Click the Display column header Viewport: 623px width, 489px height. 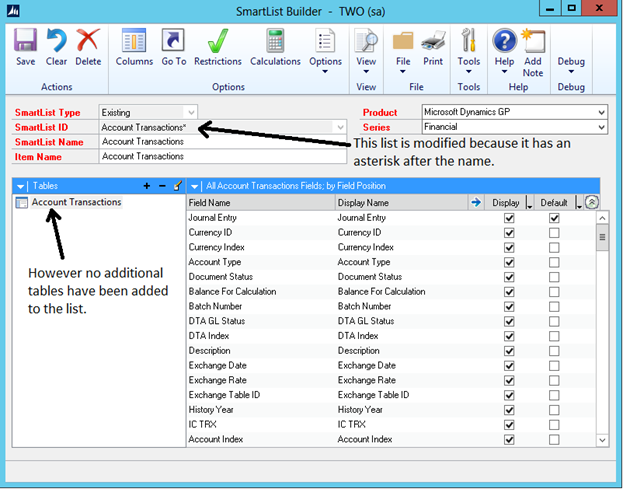click(505, 203)
